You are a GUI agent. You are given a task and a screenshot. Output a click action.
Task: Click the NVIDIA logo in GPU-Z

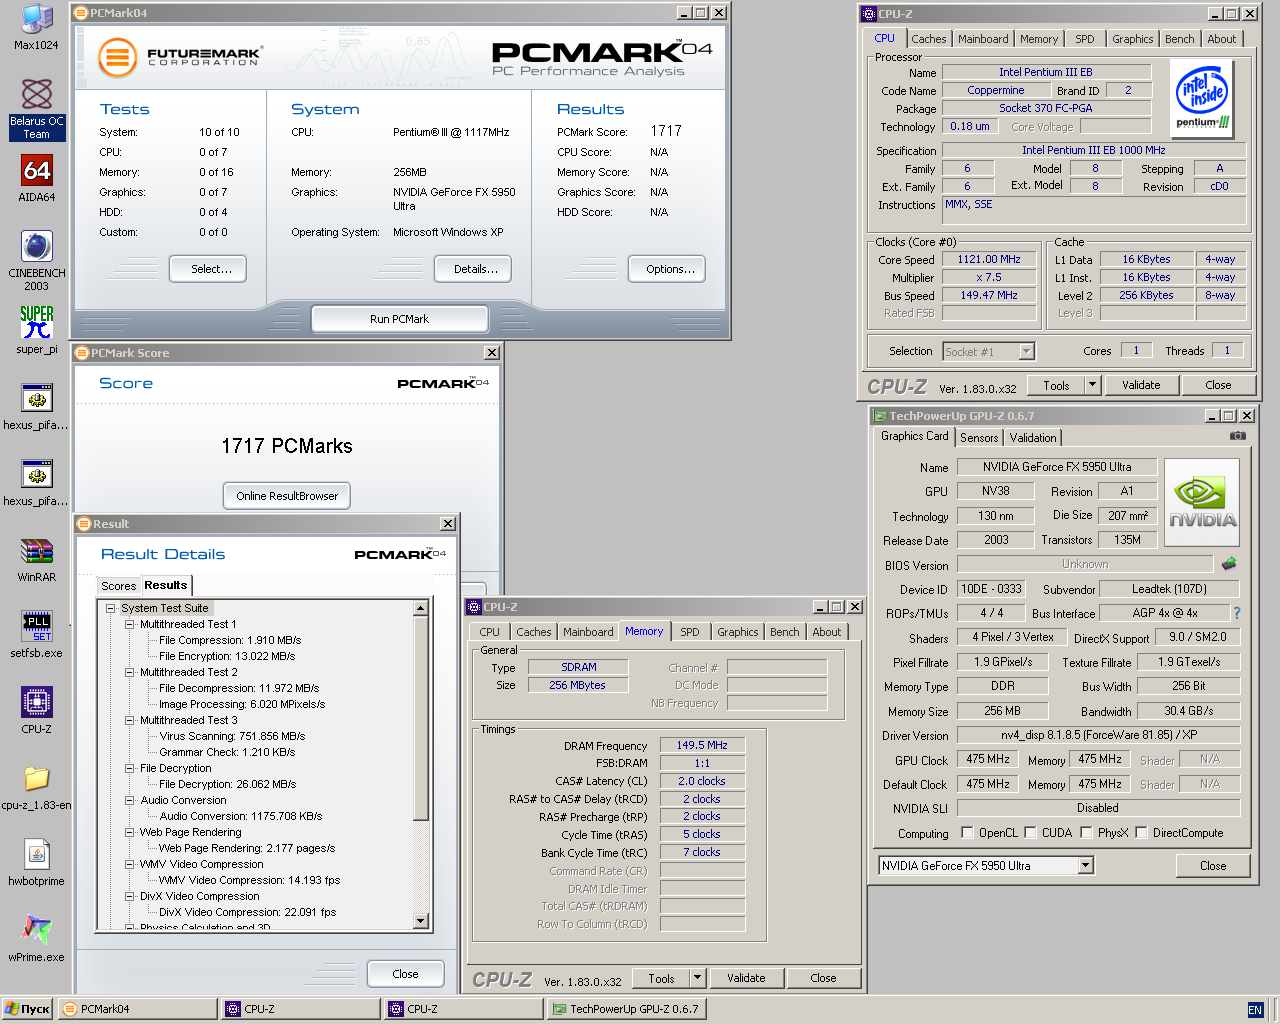(x=1202, y=502)
